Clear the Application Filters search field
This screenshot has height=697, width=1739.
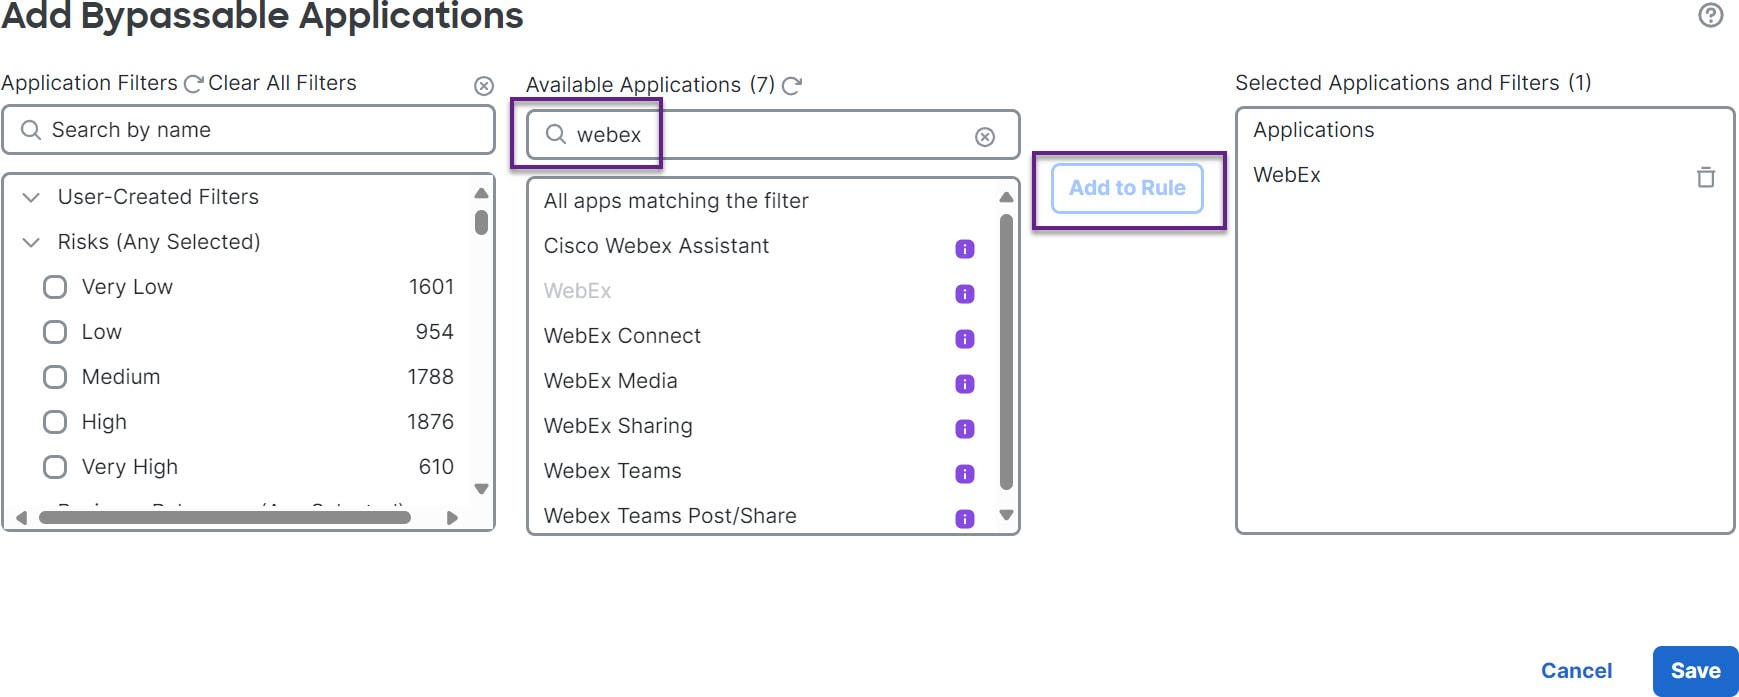tap(484, 86)
